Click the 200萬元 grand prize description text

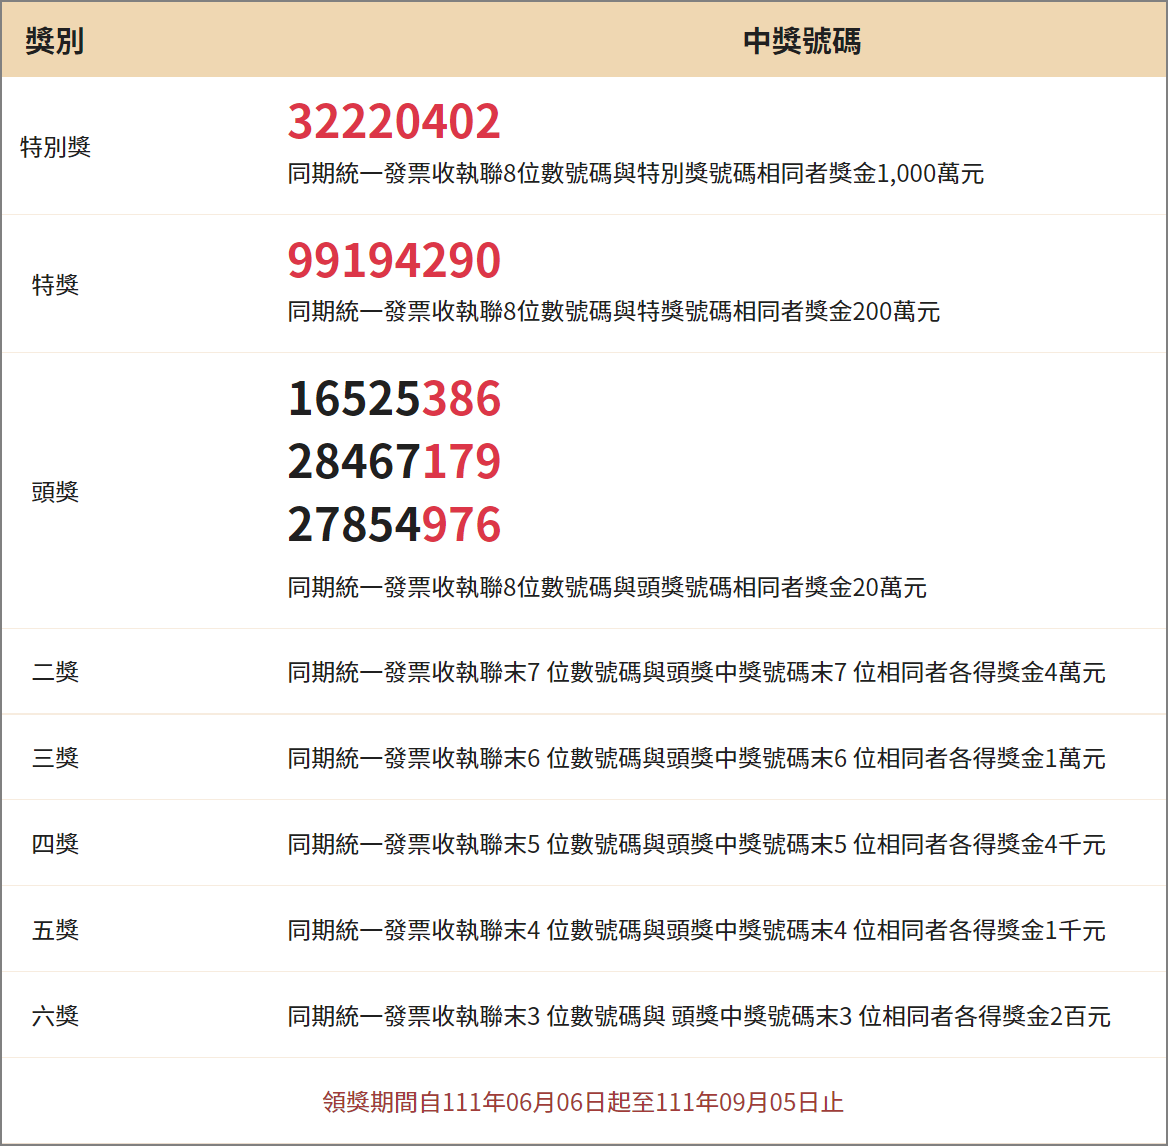(x=612, y=311)
